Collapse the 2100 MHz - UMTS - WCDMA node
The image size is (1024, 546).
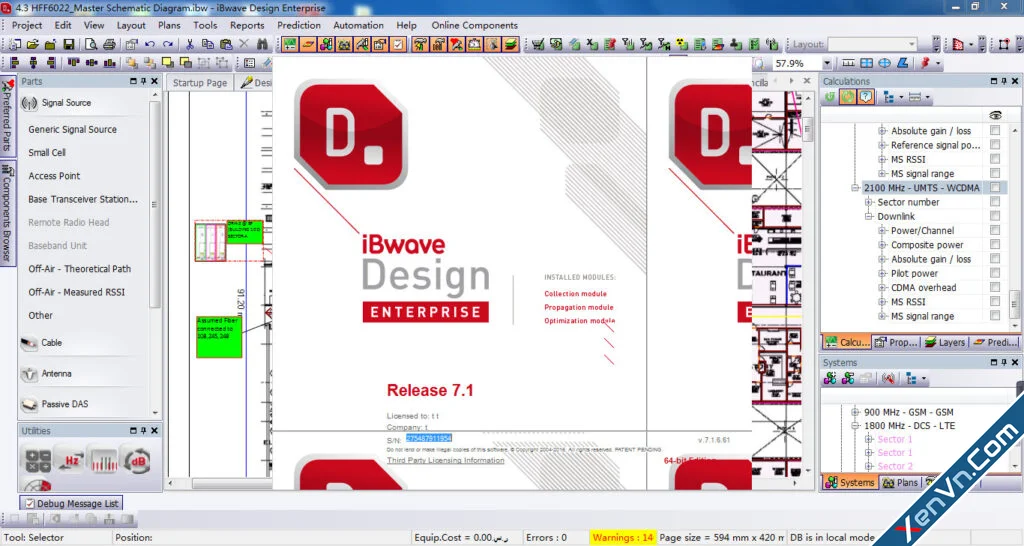855,188
